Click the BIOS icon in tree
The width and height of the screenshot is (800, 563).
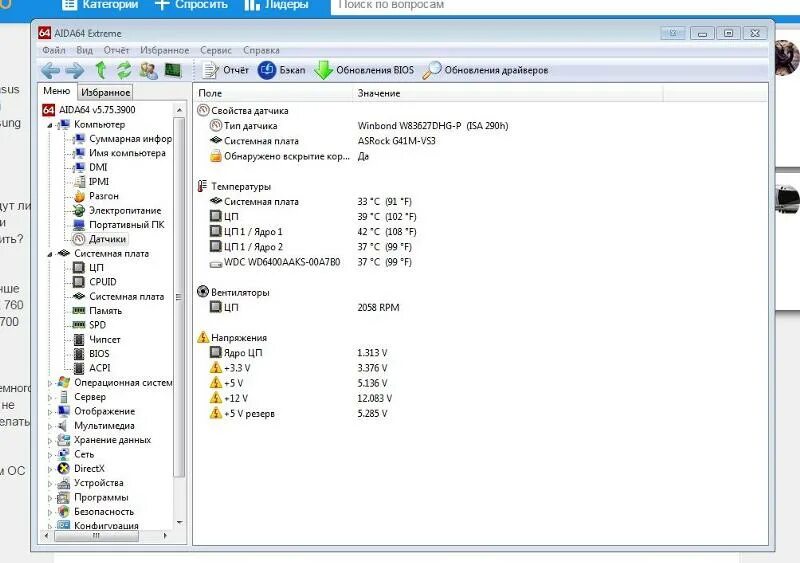click(x=79, y=354)
